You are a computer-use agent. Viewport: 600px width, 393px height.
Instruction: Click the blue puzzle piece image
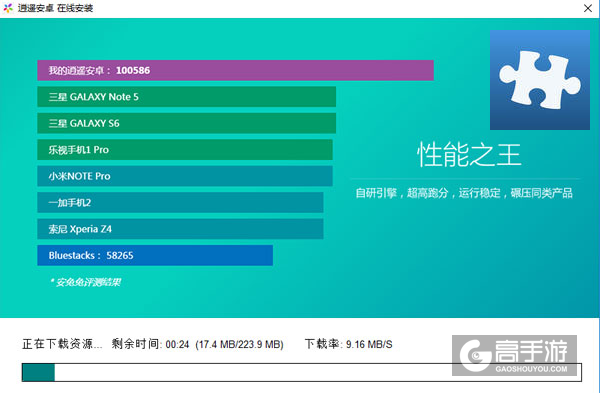pos(540,80)
